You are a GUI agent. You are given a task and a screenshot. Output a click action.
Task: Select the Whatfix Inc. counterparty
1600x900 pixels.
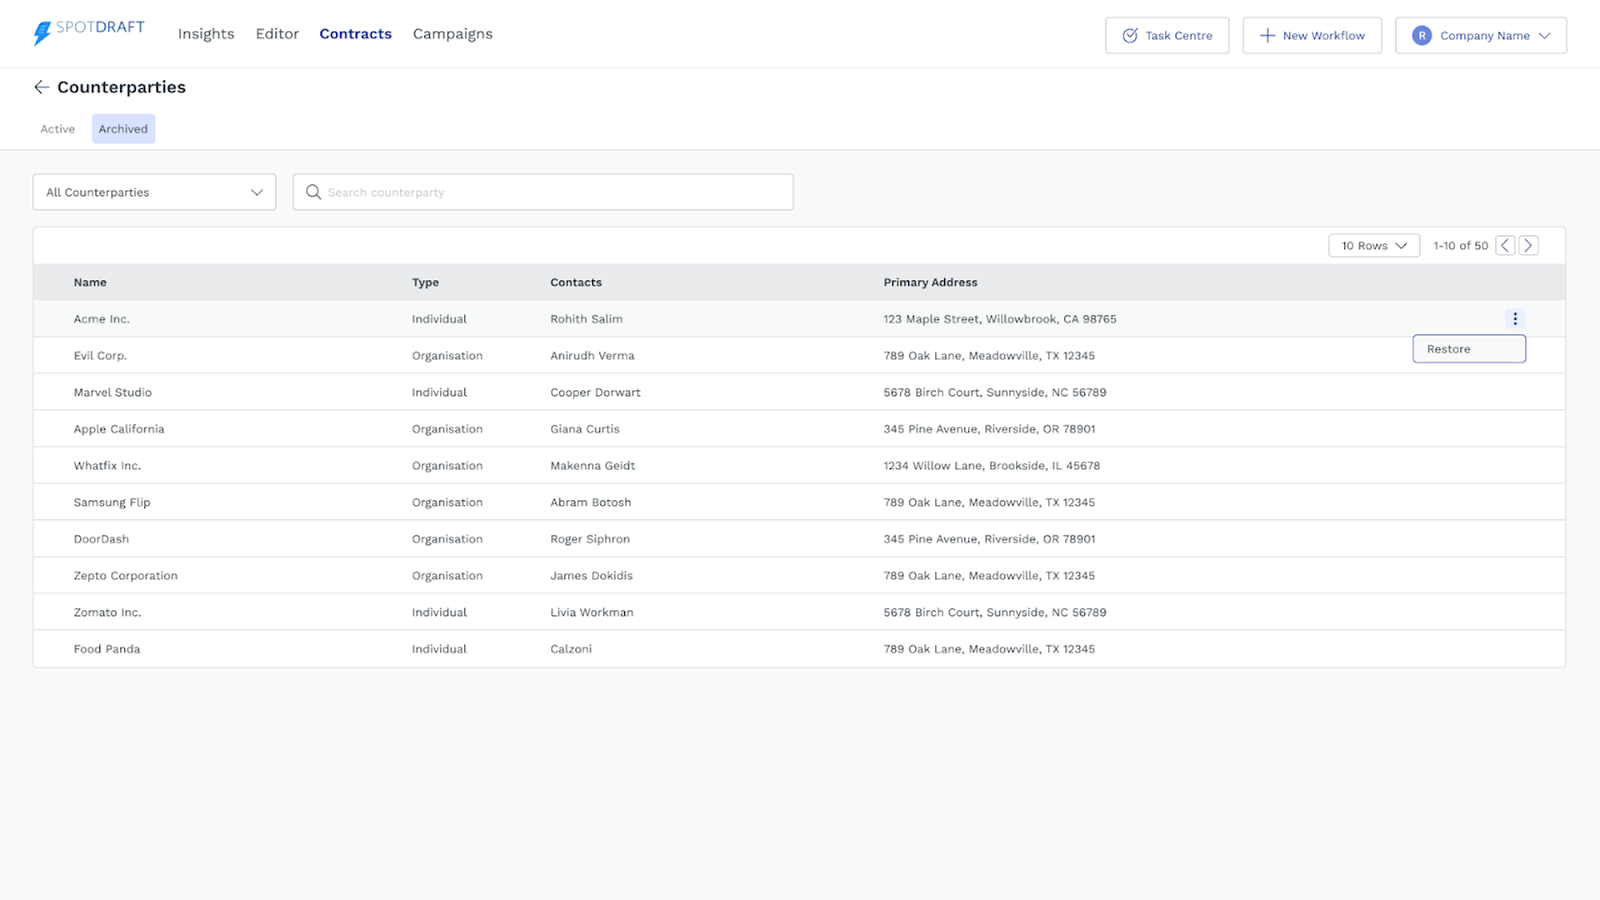(x=107, y=466)
